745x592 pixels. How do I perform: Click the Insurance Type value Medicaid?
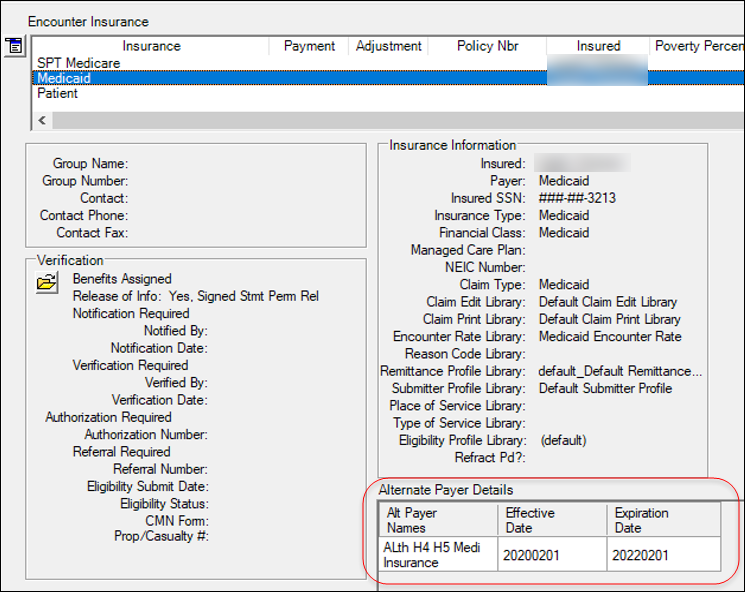(564, 215)
